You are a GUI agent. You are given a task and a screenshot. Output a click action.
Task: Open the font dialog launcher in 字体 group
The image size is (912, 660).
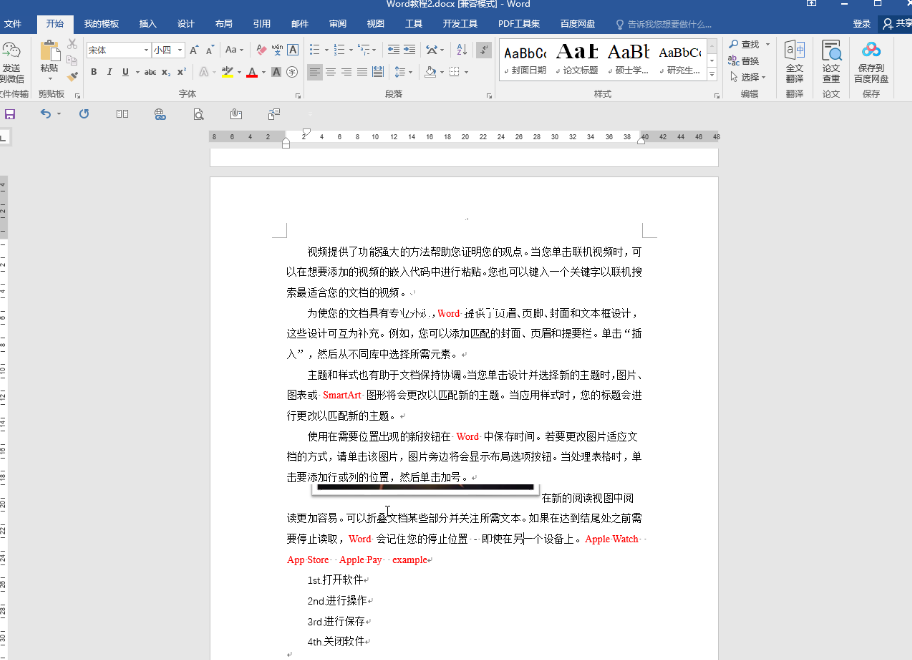click(x=298, y=95)
